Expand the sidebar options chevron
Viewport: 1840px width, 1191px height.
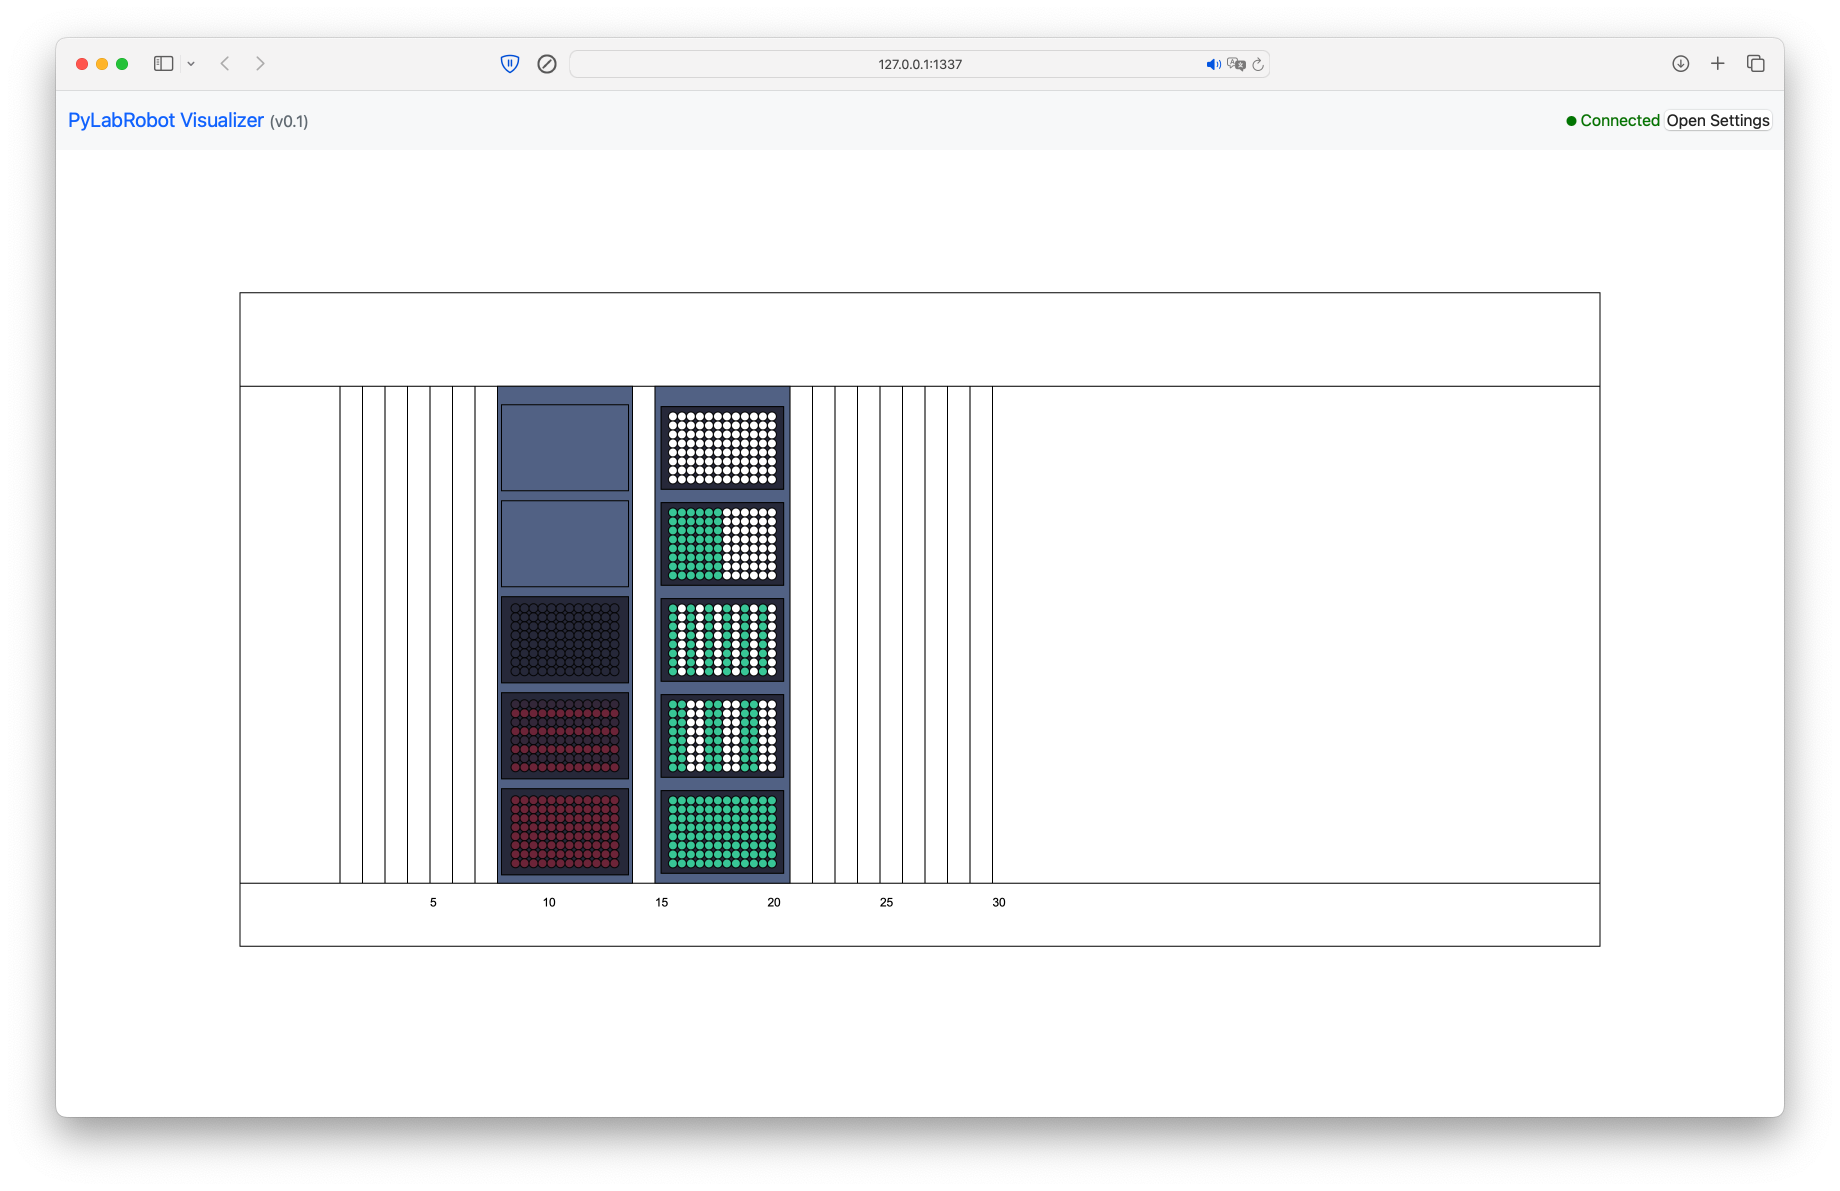(x=192, y=63)
